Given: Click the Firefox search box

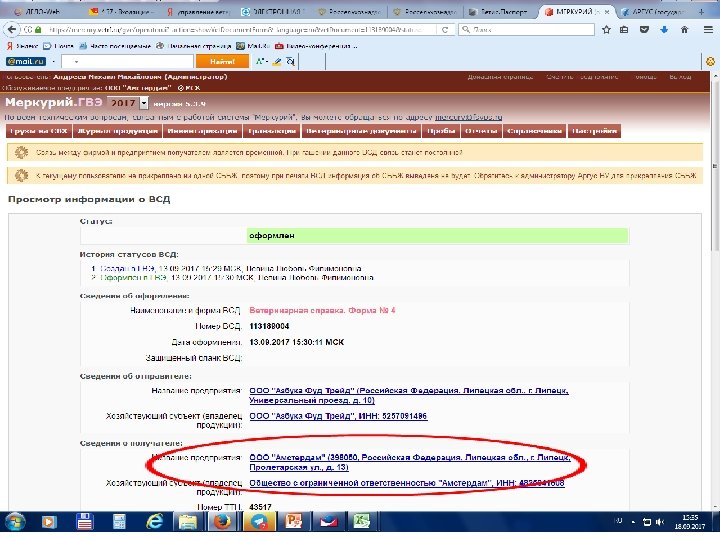Looking at the screenshot, I should (x=526, y=29).
